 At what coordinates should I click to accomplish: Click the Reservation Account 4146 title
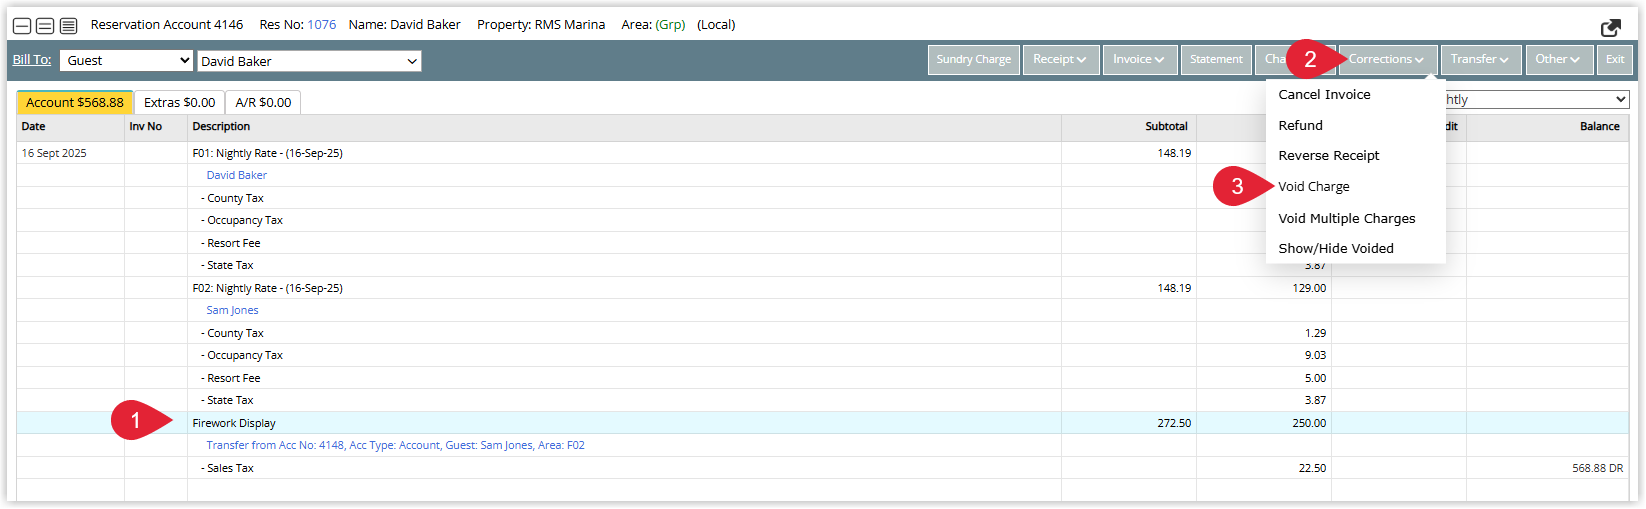[167, 25]
